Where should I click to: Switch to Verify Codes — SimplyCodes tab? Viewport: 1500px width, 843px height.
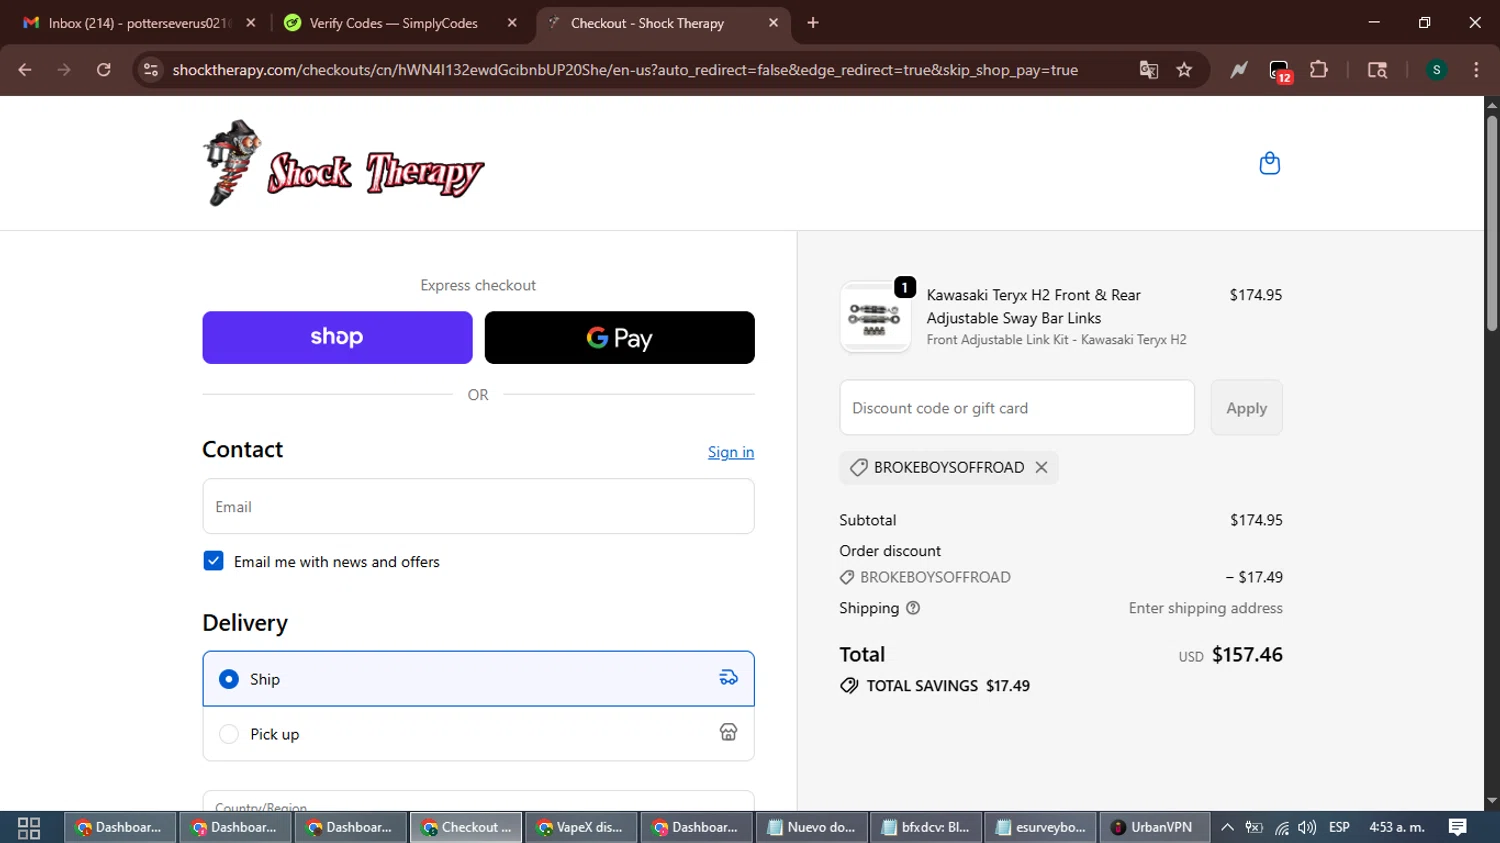coord(395,23)
